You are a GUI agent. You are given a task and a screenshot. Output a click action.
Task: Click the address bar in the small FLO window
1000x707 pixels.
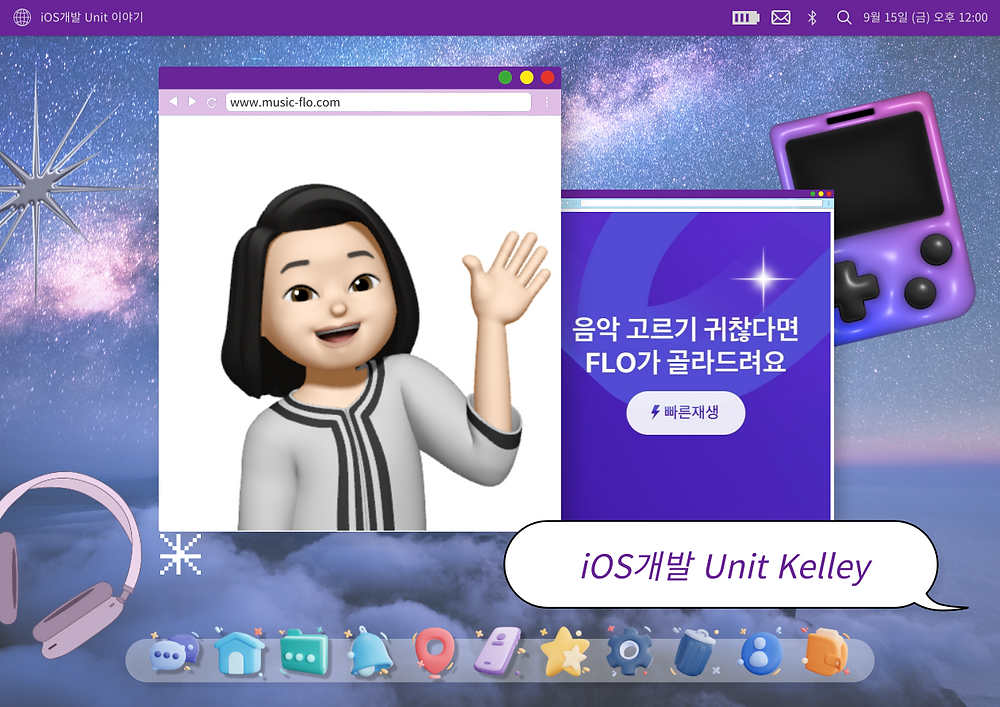click(702, 203)
